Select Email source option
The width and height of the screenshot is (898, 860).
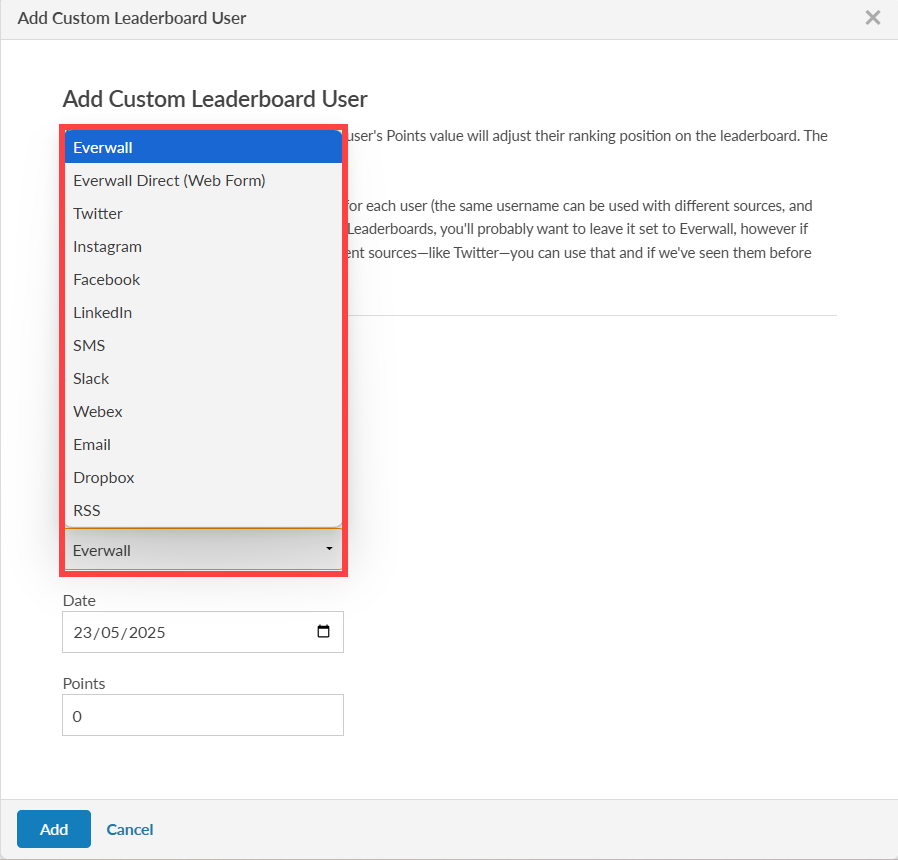(x=203, y=445)
